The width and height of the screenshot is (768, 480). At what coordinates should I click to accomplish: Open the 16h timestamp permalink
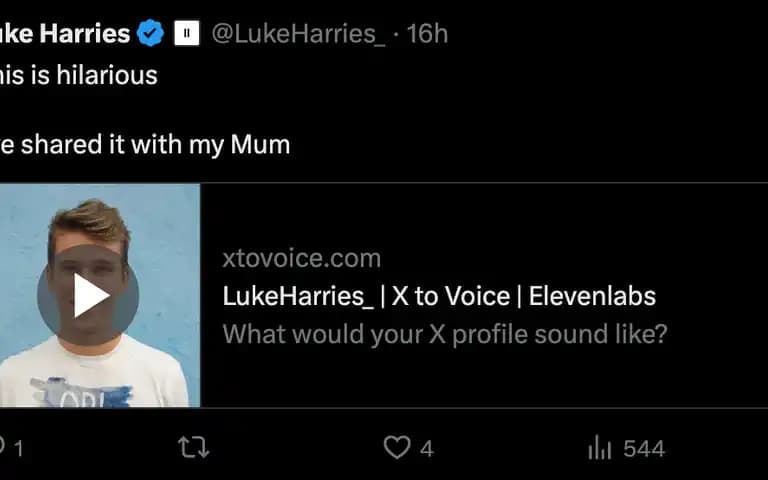click(x=427, y=34)
